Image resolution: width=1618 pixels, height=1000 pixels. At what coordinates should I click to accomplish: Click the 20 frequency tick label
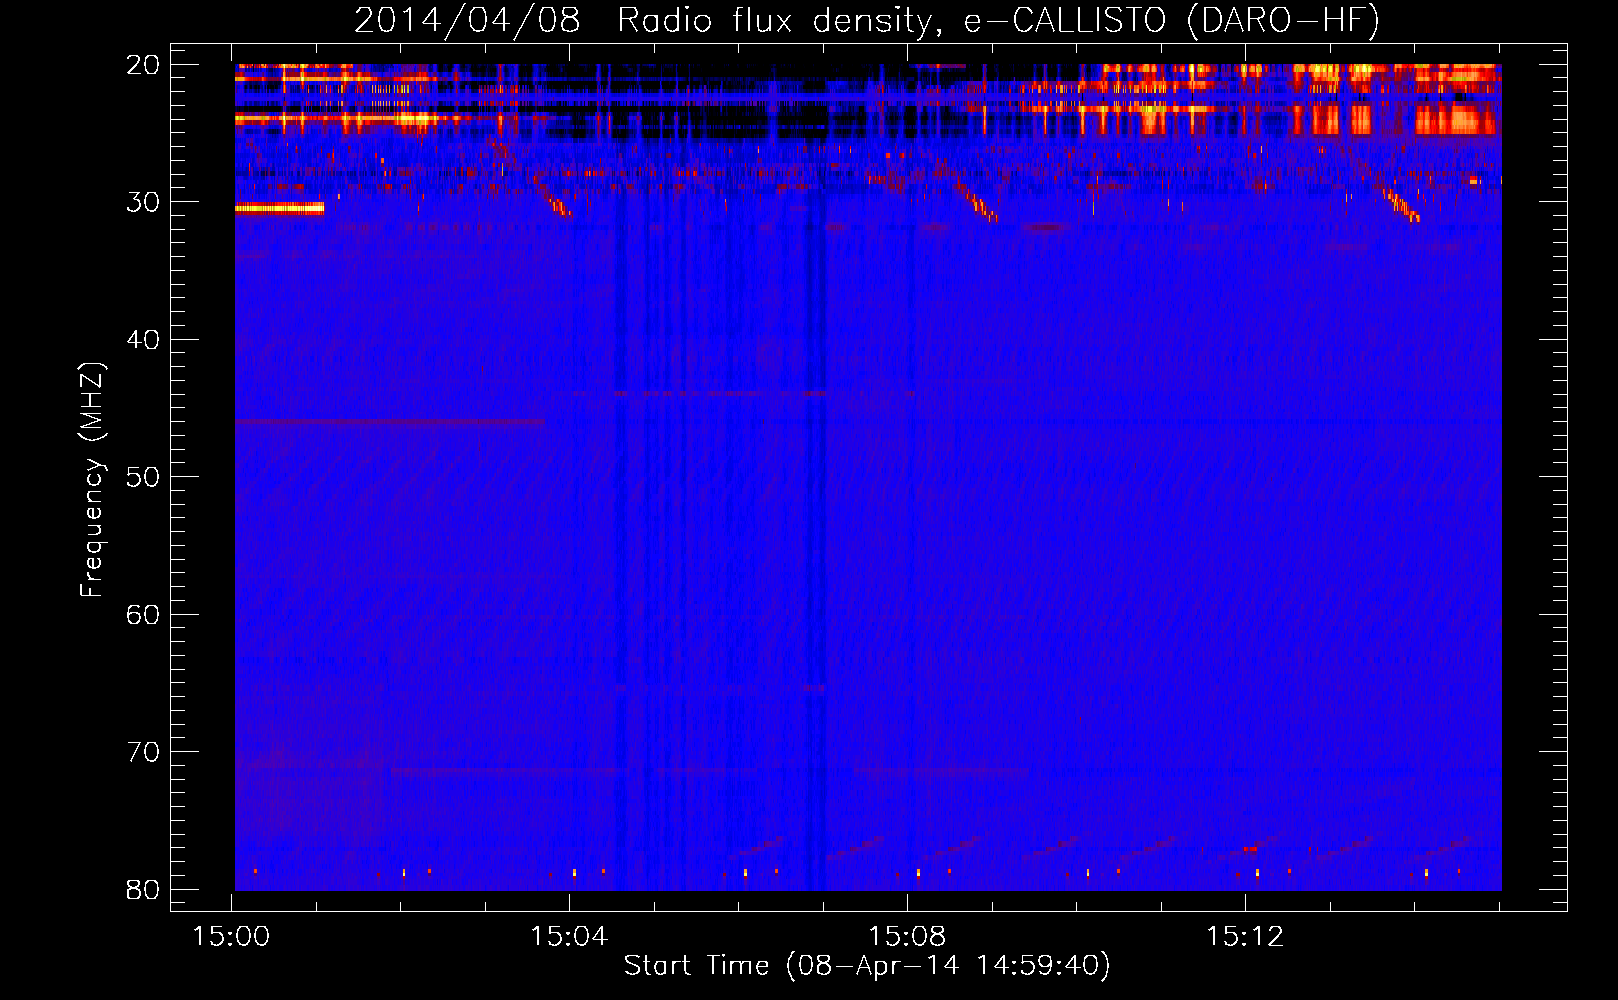pos(143,65)
